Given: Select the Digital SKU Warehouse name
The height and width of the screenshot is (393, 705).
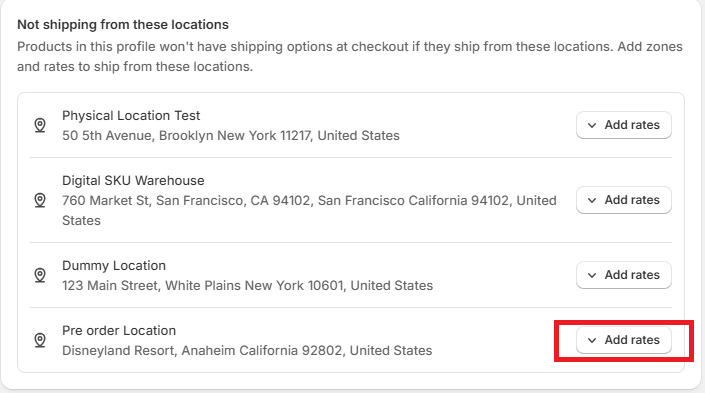Looking at the screenshot, I should (x=133, y=180).
